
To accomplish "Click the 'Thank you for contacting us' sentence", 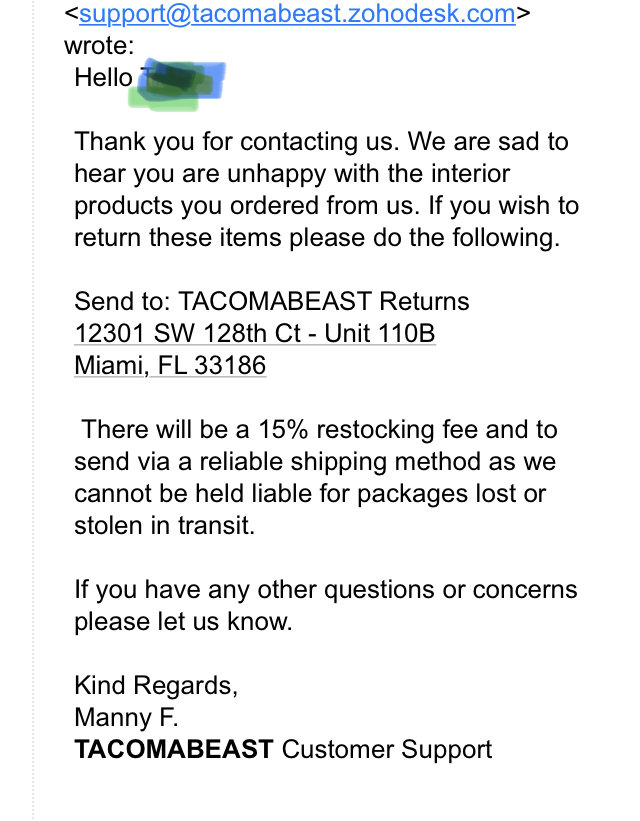I will (x=236, y=142).
